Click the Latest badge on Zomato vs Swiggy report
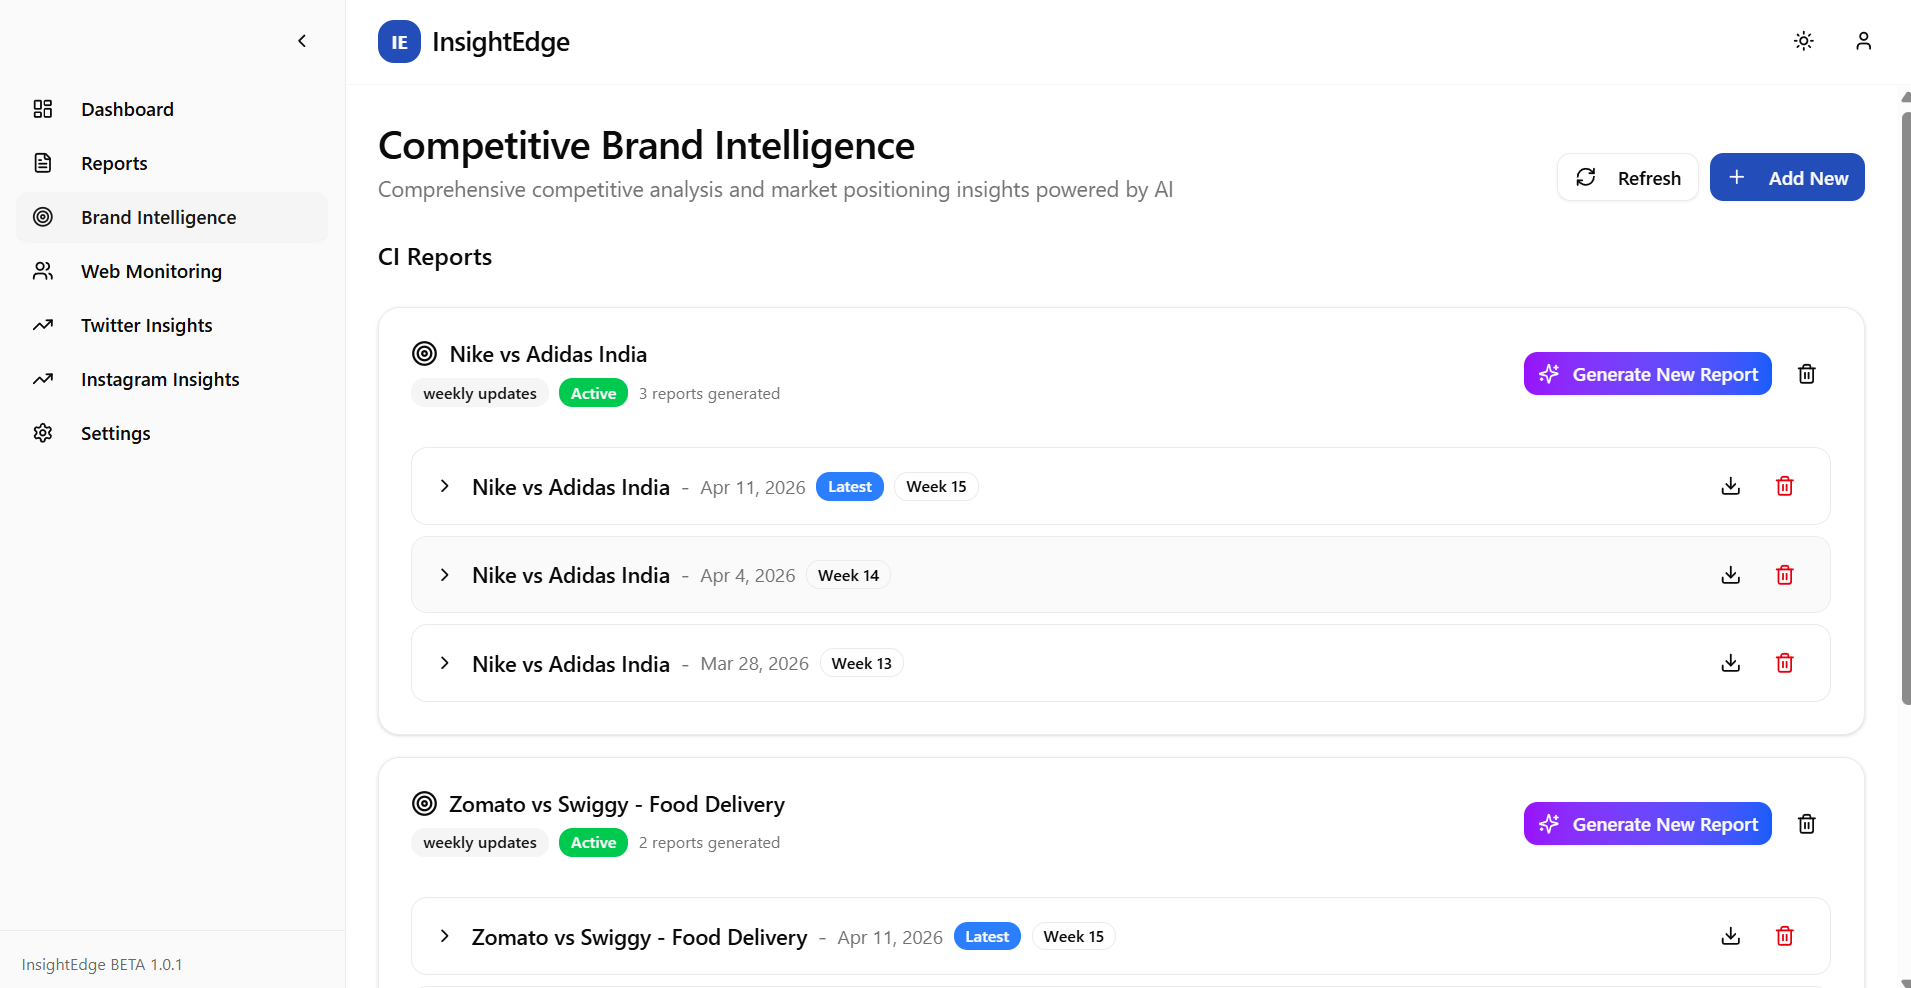Screen dimensions: 1911x988 pyautogui.click(x=986, y=936)
